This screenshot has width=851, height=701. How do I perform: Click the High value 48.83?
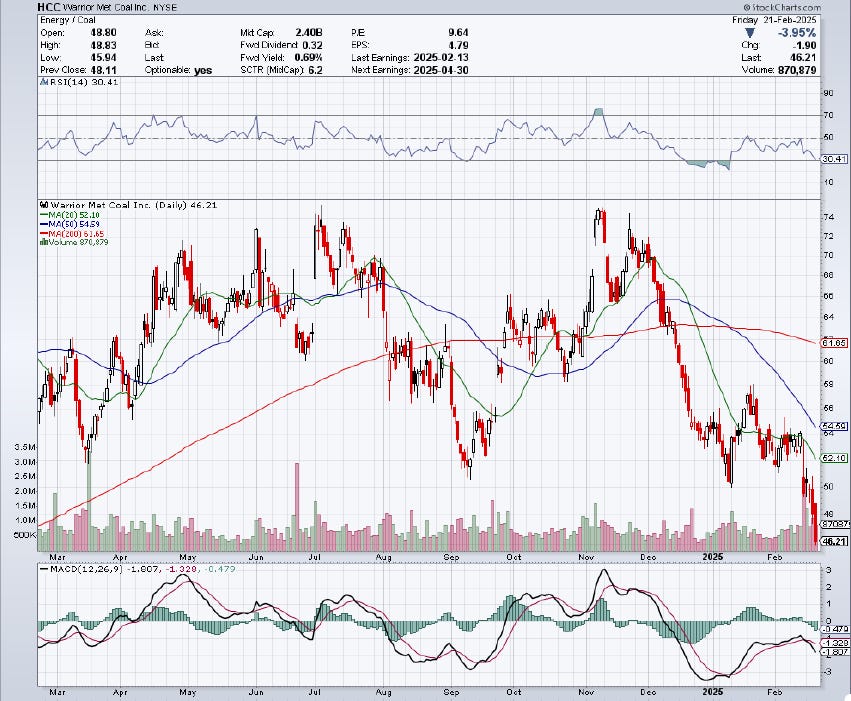(104, 45)
